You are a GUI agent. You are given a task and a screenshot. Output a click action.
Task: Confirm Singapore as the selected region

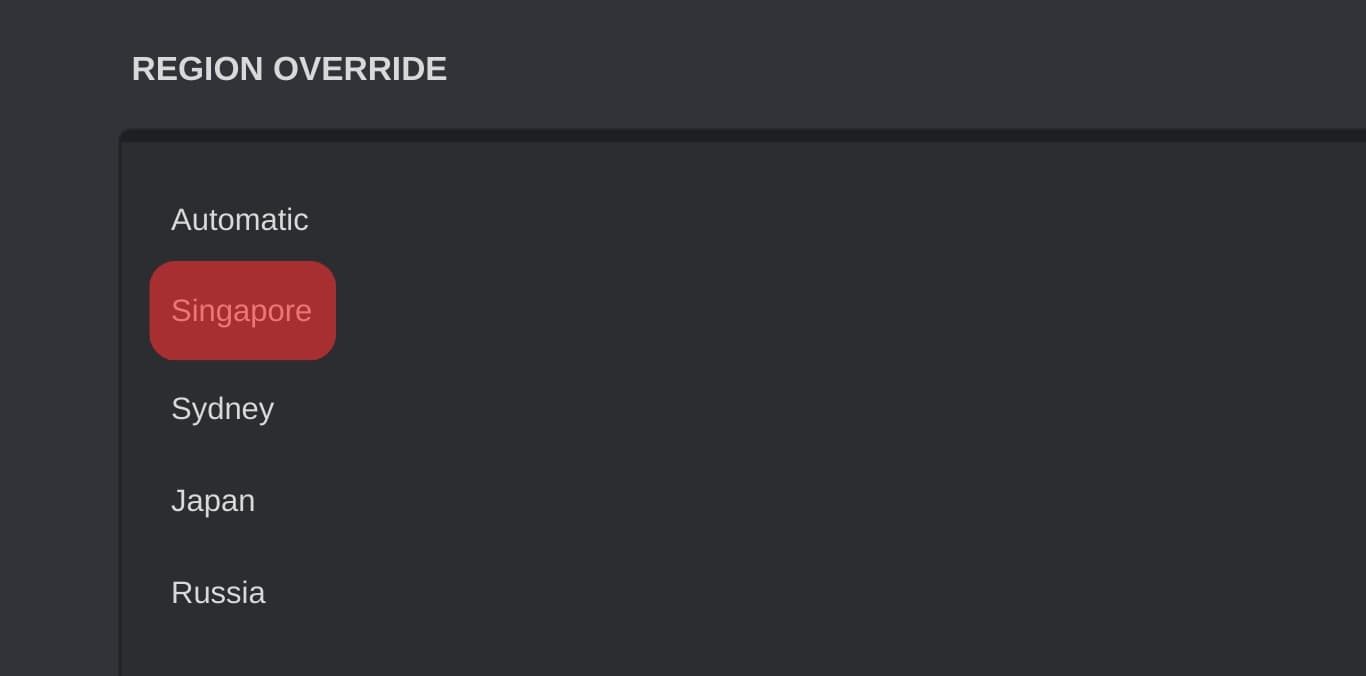coord(242,310)
